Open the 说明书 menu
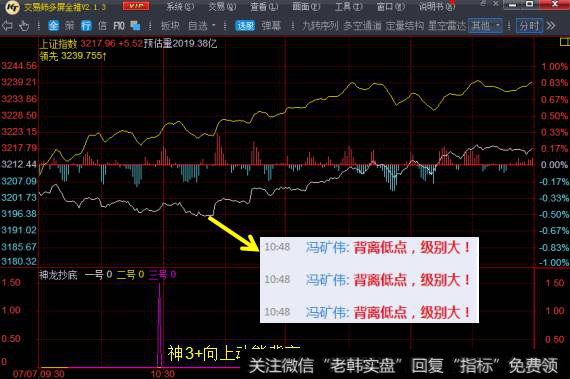 437,7
